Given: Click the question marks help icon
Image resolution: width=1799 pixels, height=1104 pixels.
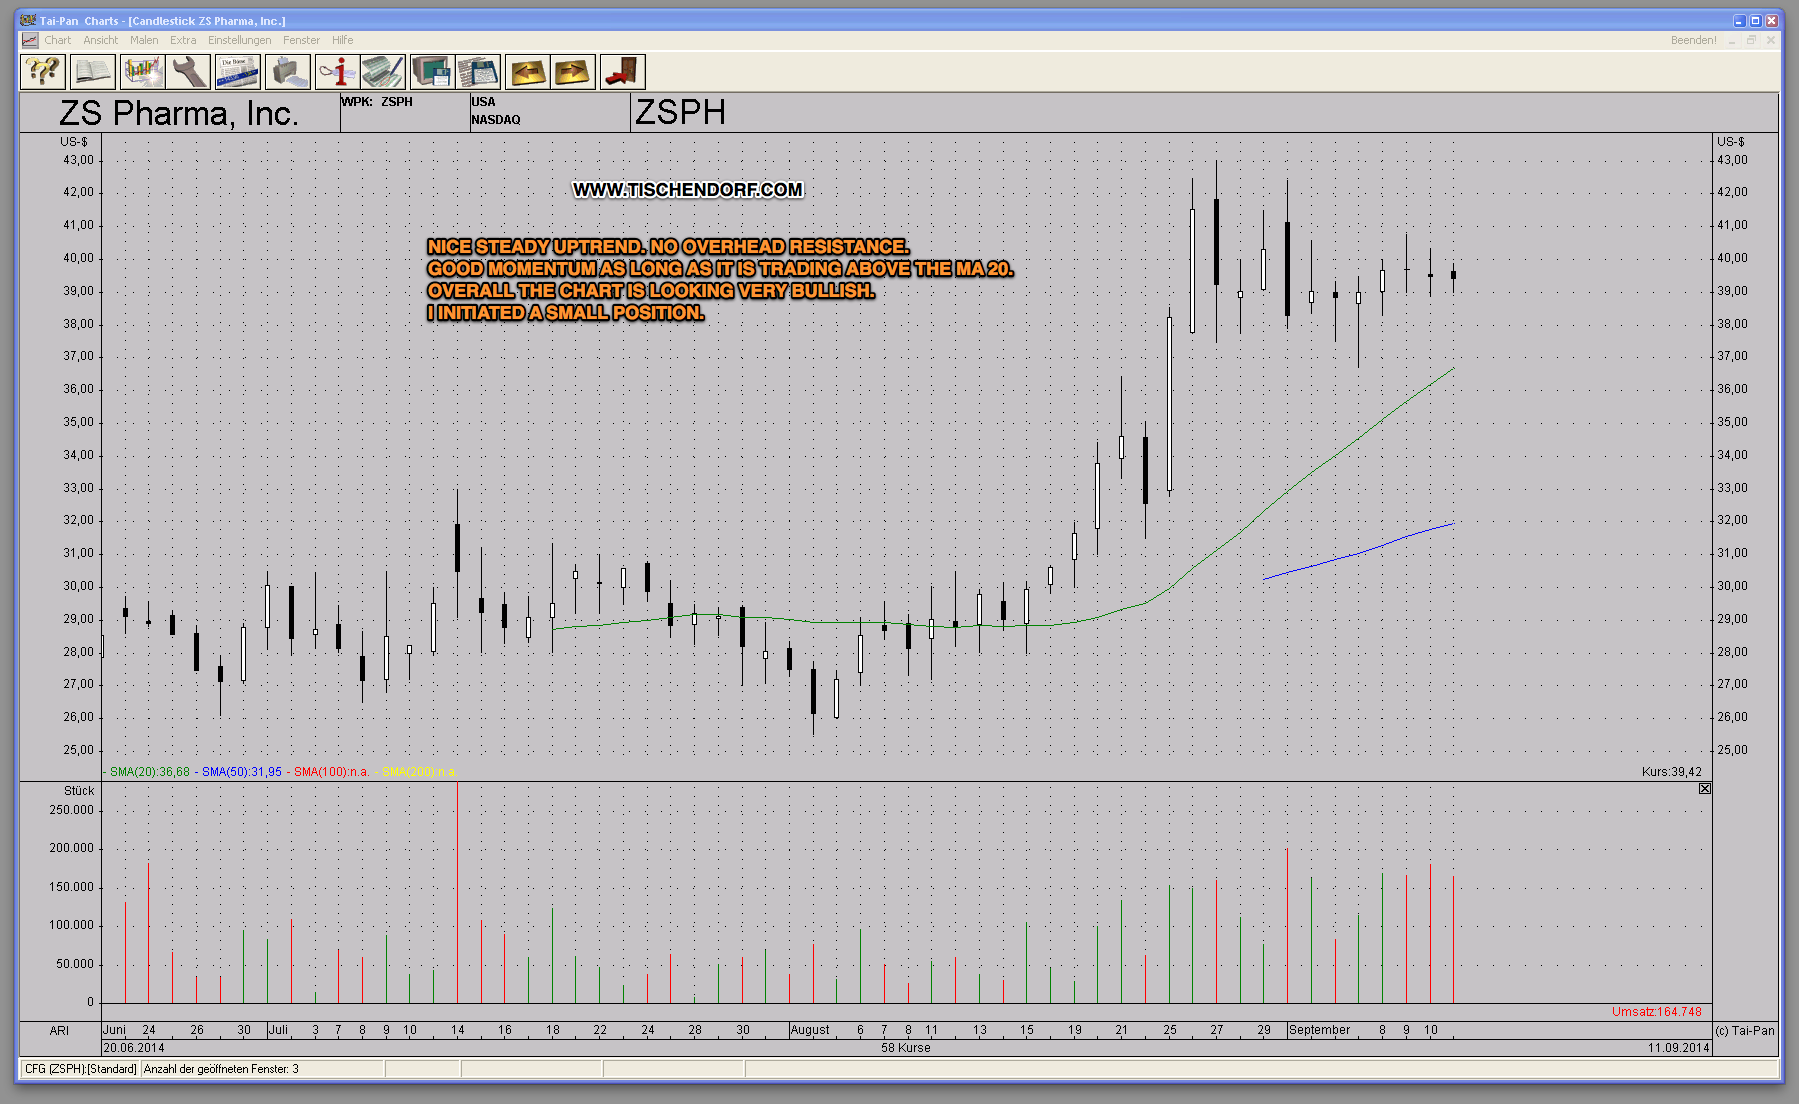Looking at the screenshot, I should (x=43, y=72).
